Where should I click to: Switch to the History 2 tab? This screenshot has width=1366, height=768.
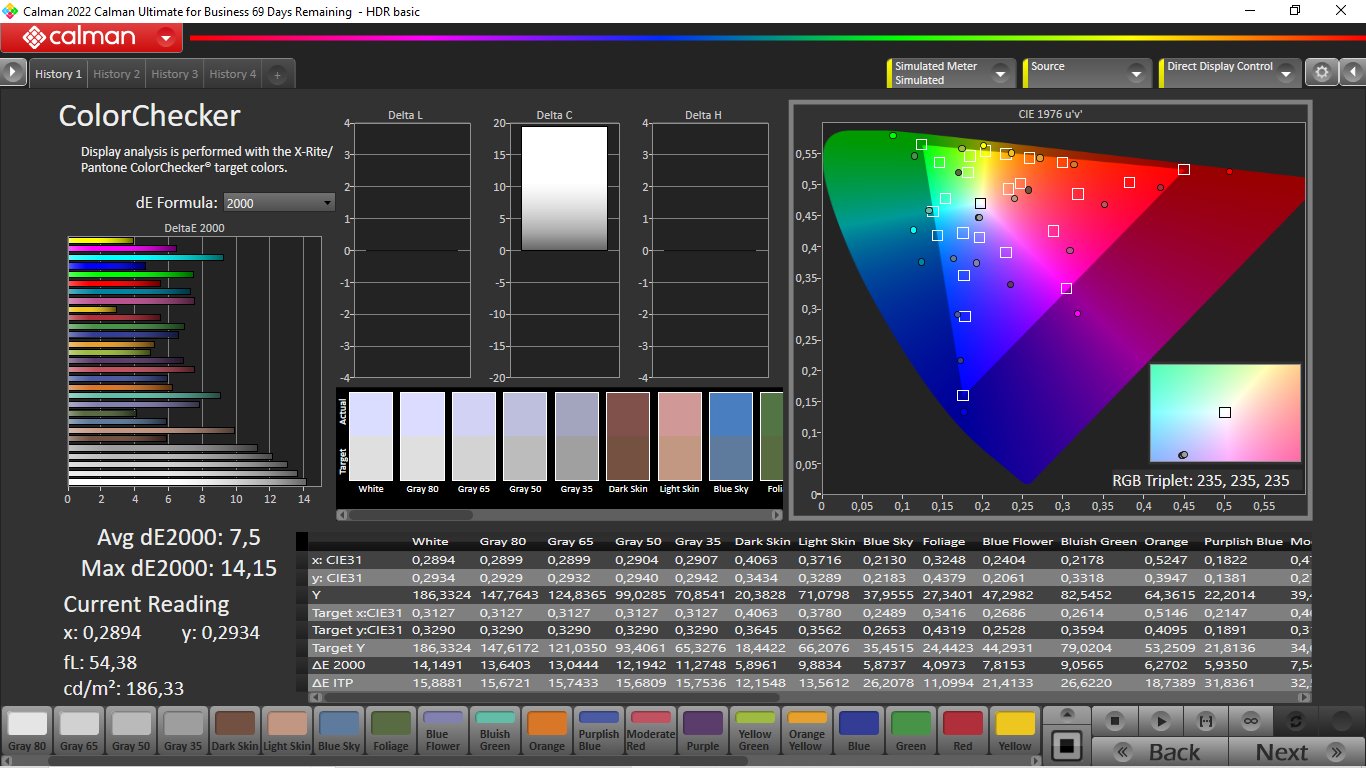pyautogui.click(x=116, y=74)
